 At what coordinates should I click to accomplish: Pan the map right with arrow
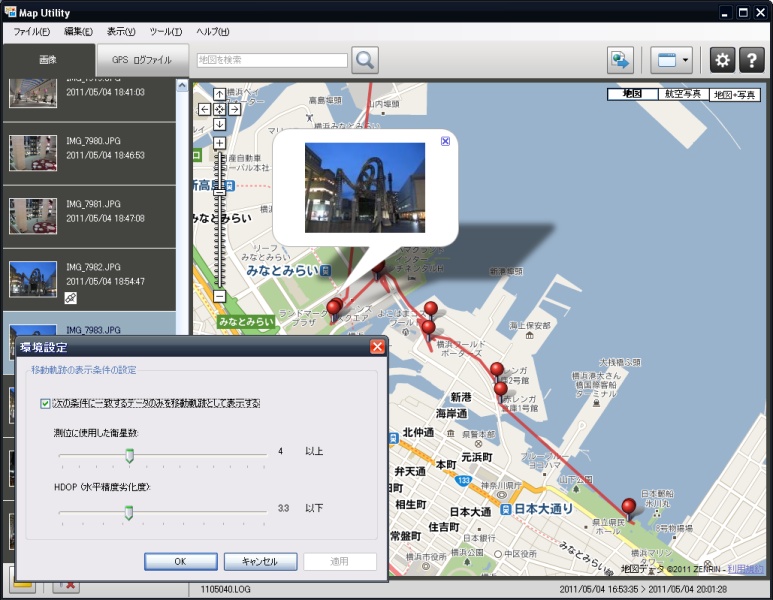[x=235, y=109]
